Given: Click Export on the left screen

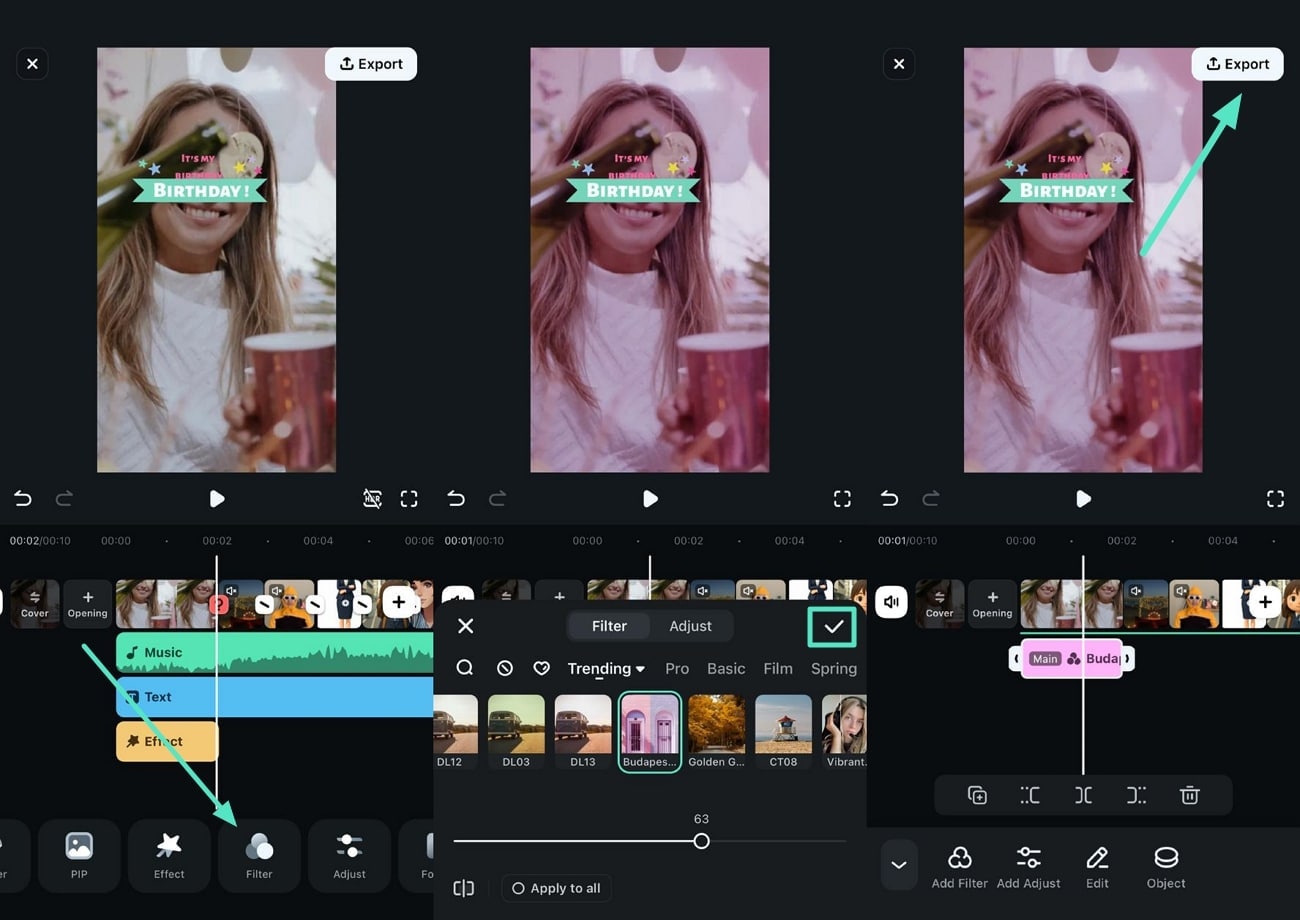Looking at the screenshot, I should pos(371,64).
